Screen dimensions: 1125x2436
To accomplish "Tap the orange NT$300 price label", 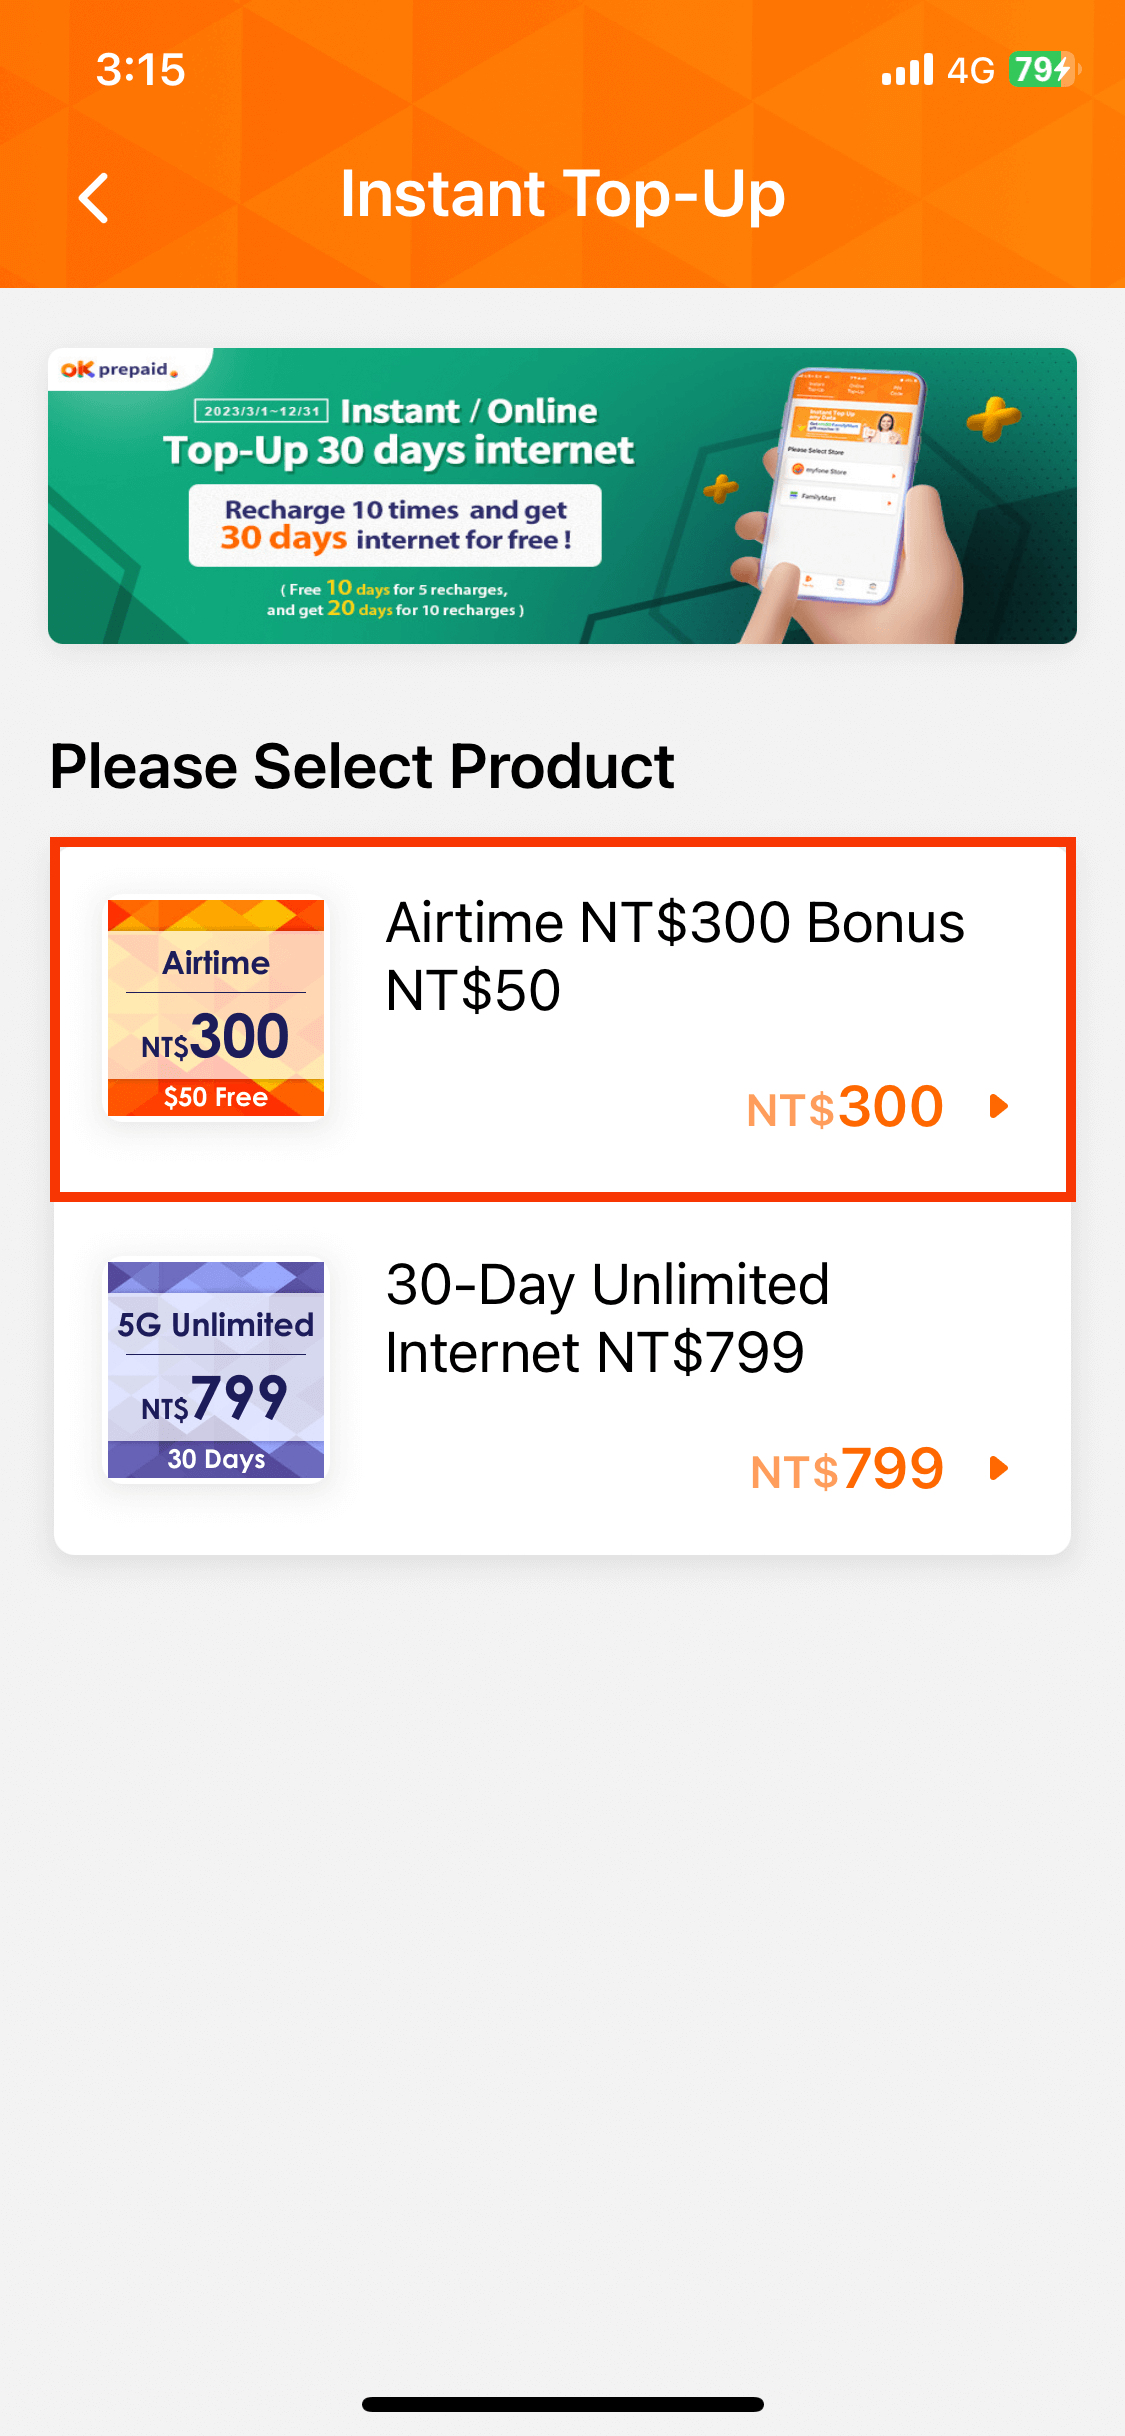I will pos(845,1107).
